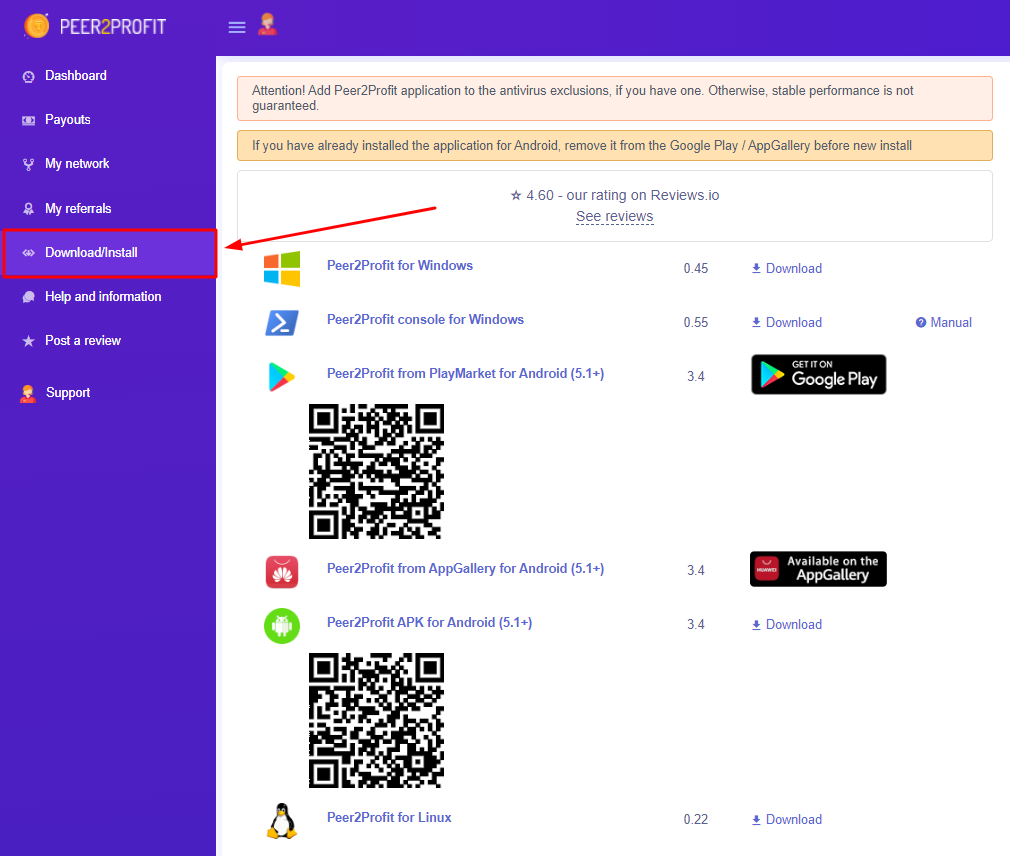Click the My network branch icon
Viewport: 1010px width, 856px height.
coord(28,165)
